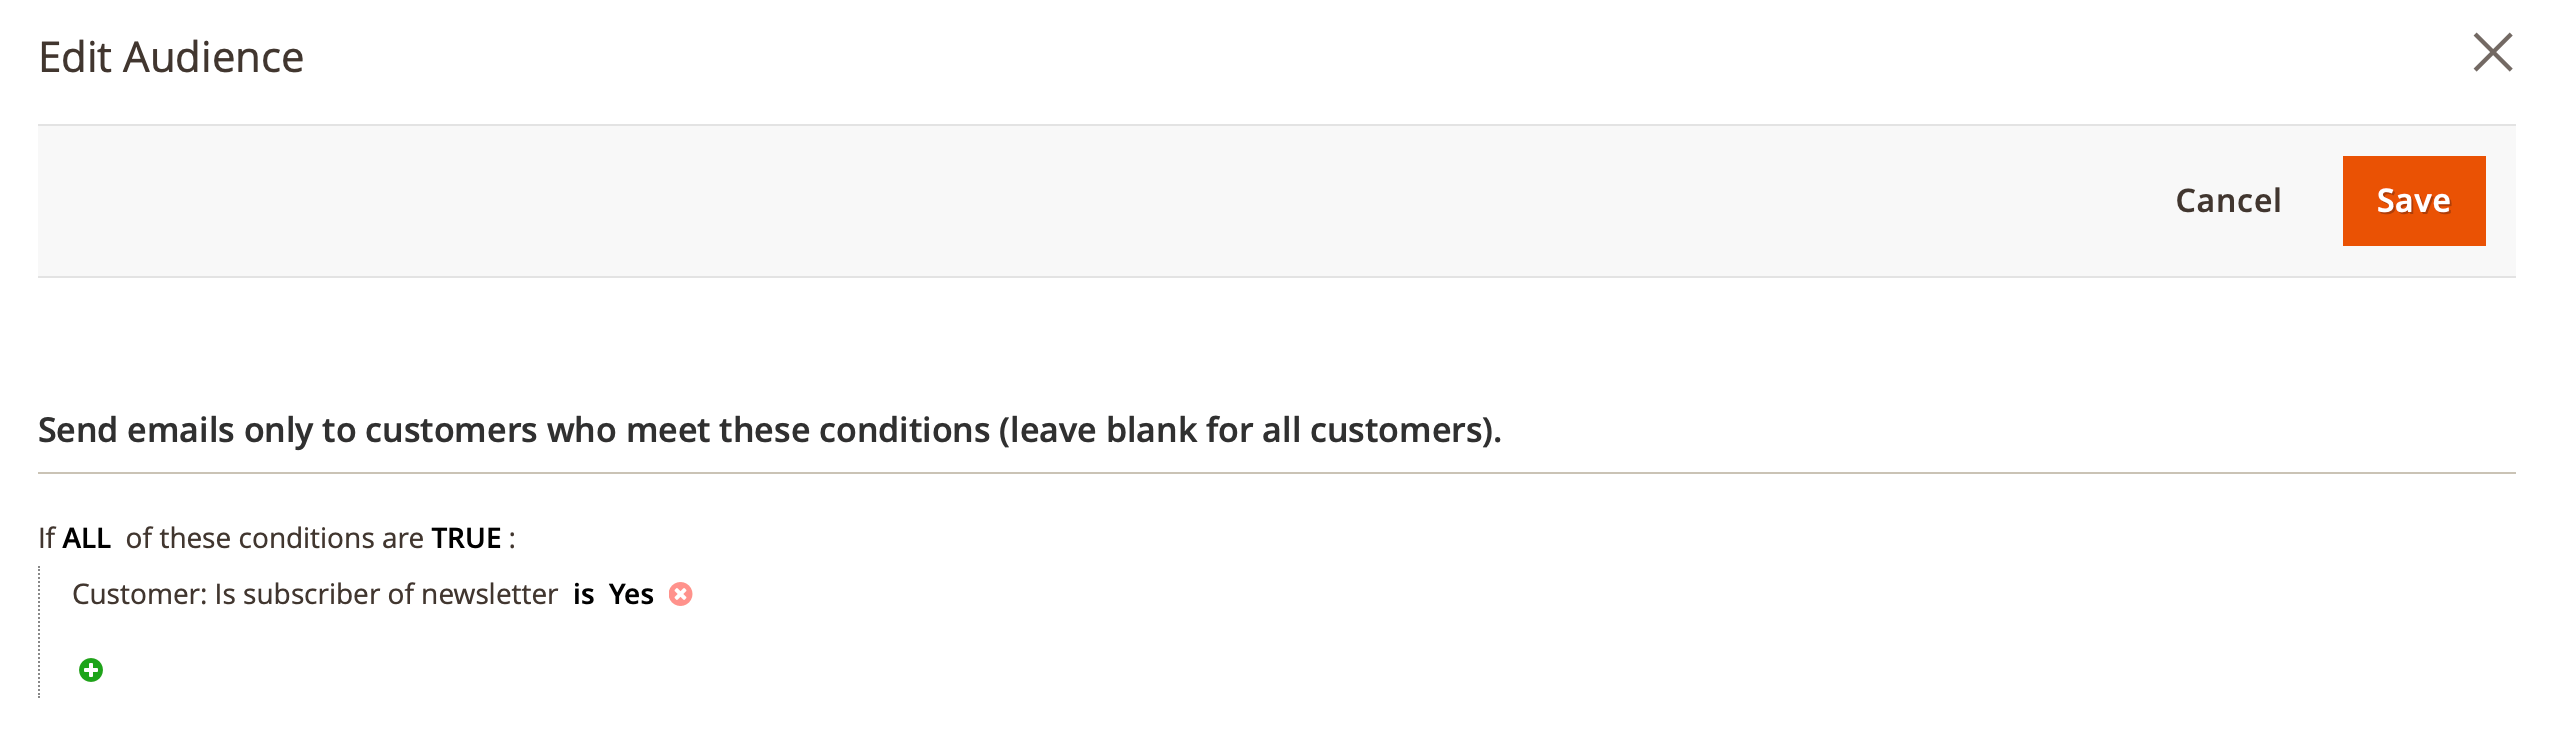Click the Save button
The image size is (2556, 740).
point(2413,201)
